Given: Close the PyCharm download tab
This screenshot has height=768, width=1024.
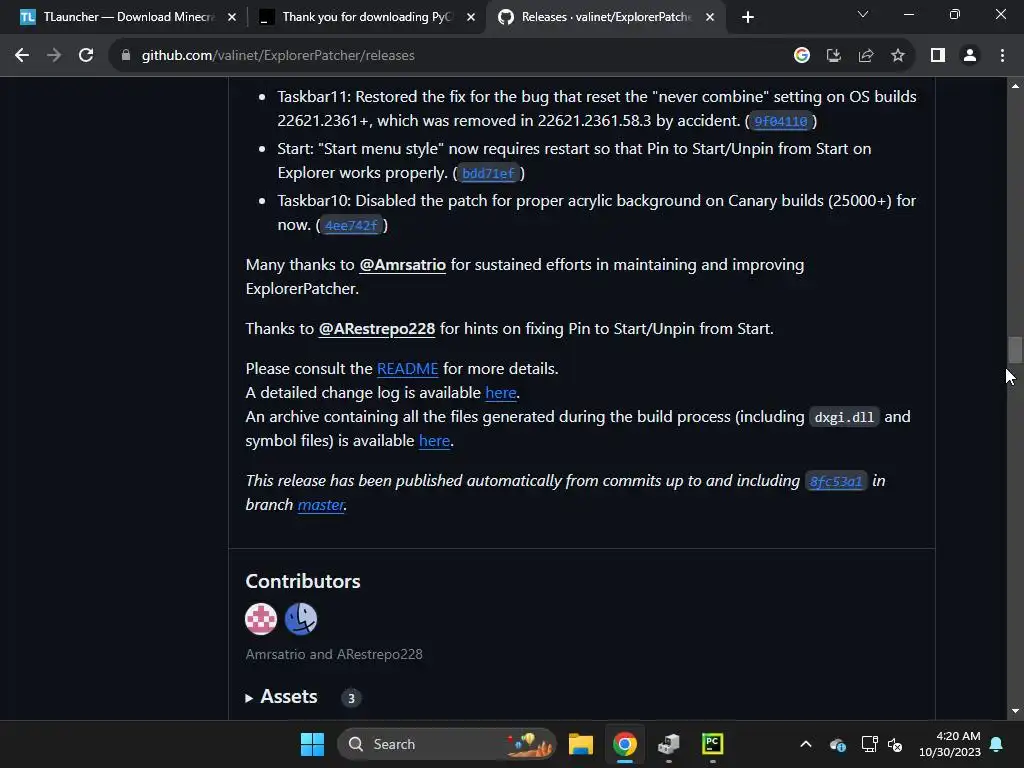Looking at the screenshot, I should (x=471, y=17).
